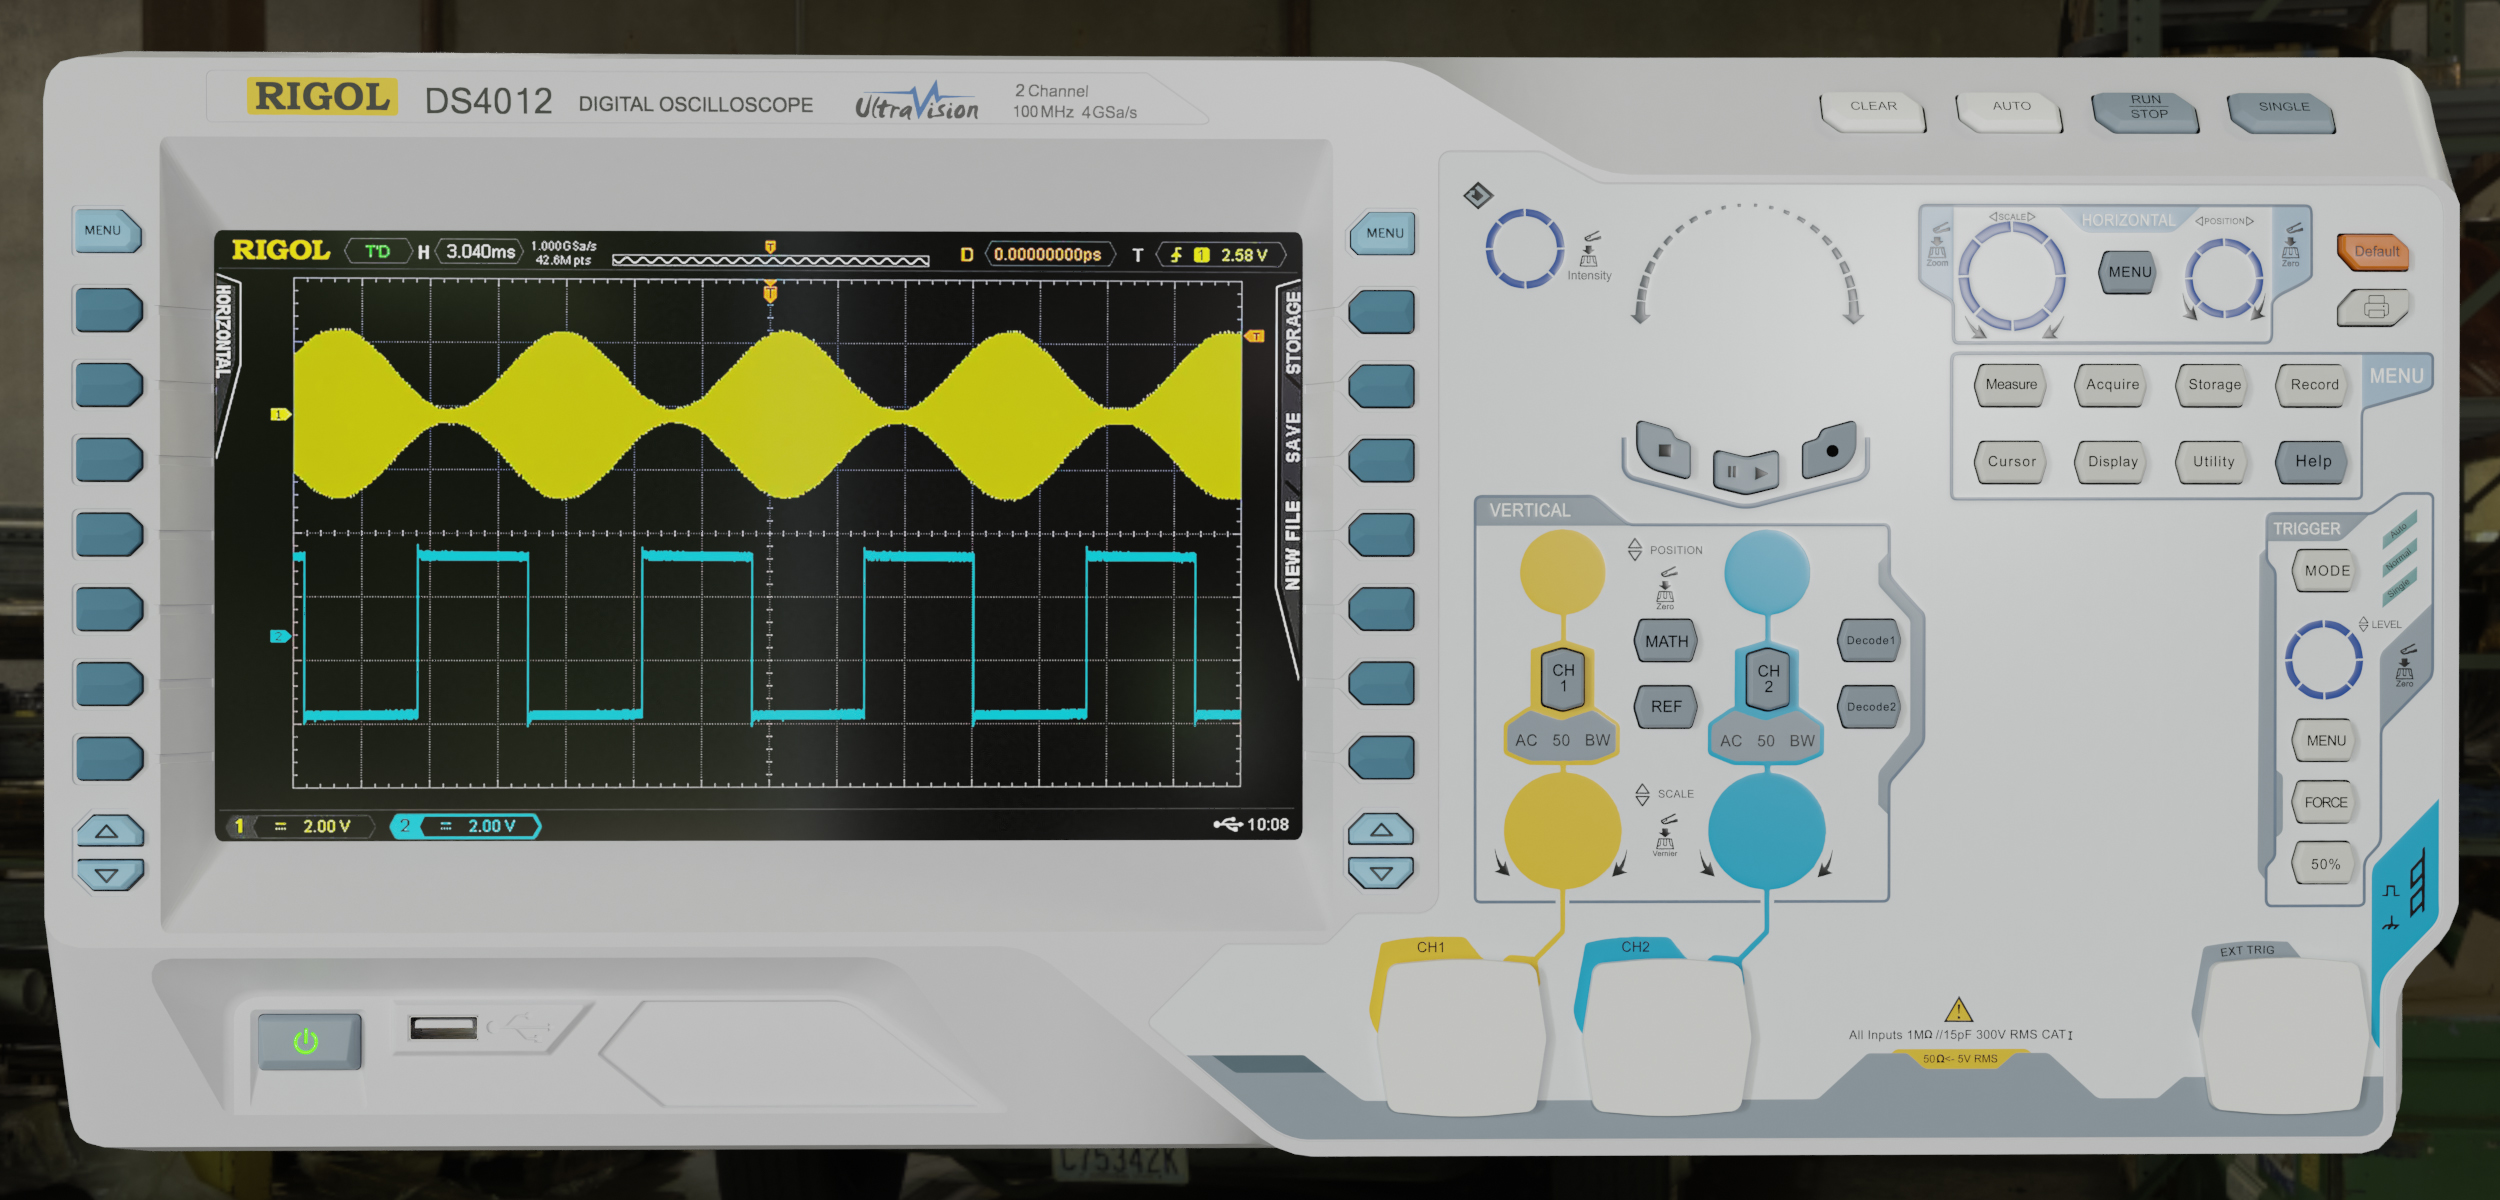This screenshot has width=2500, height=1200.
Task: Click the USB status icon beside 10:08
Action: coord(1227,824)
